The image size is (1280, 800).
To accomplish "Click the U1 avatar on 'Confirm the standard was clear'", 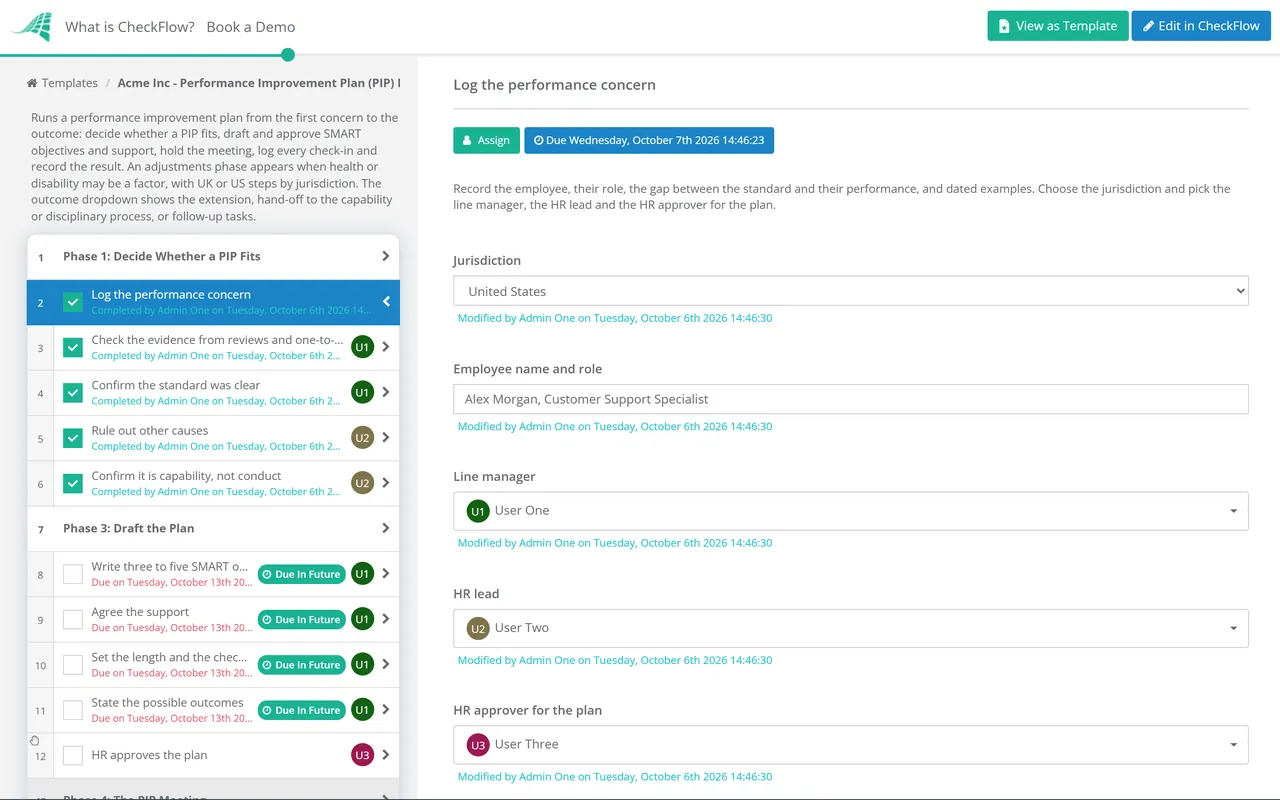I will coord(362,393).
